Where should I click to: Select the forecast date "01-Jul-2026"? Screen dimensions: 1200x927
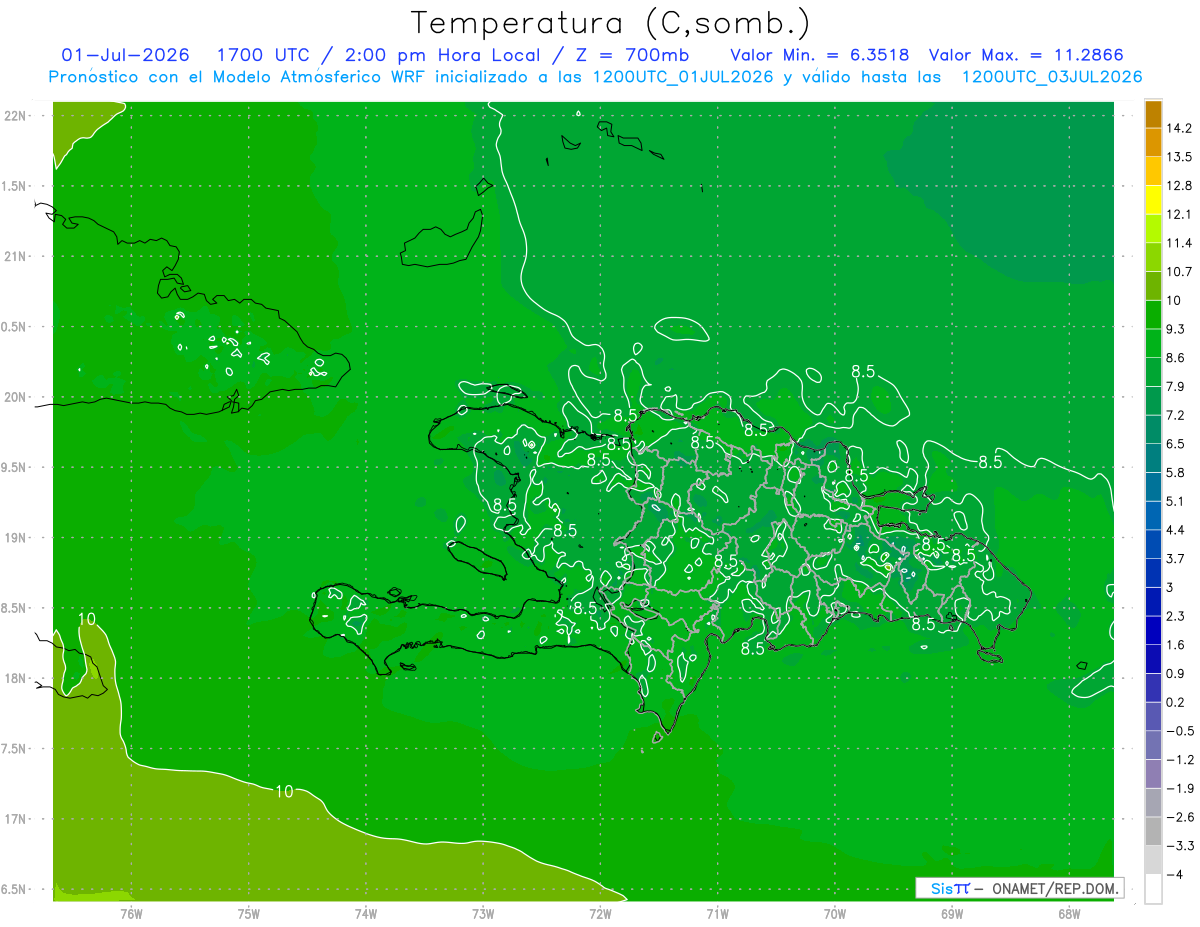pyautogui.click(x=123, y=54)
